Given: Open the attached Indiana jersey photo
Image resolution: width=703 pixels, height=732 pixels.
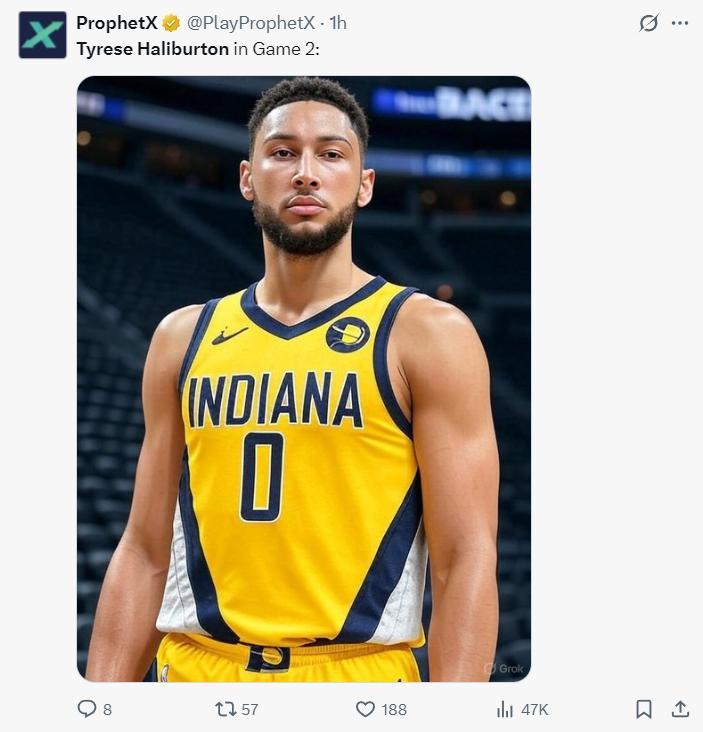Looking at the screenshot, I should [x=304, y=378].
